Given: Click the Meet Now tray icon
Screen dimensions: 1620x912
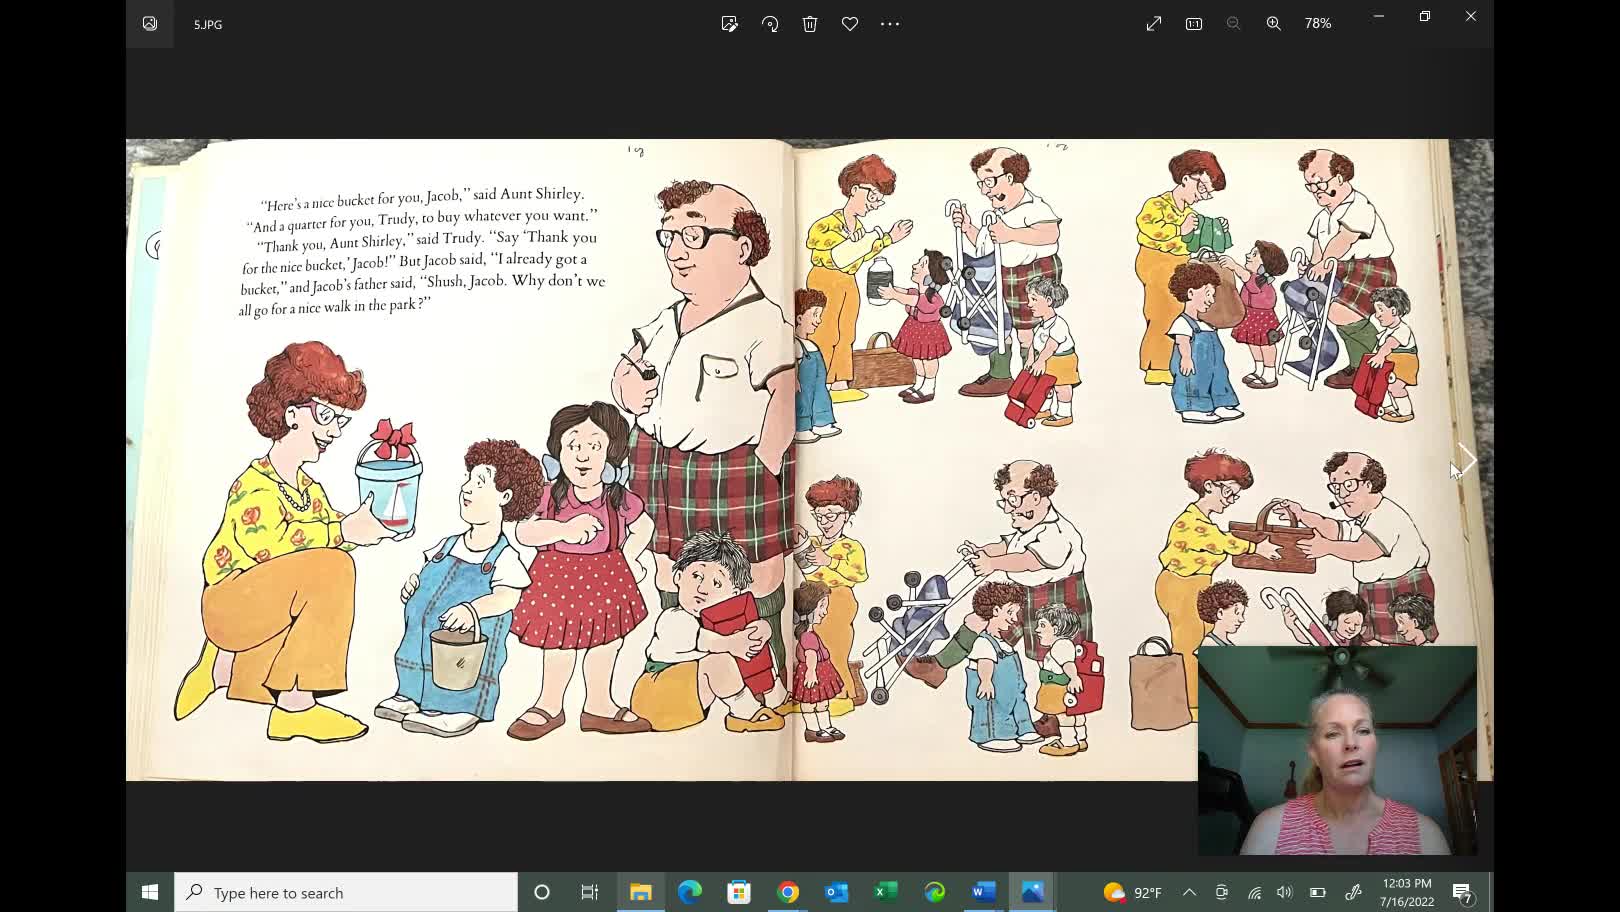Looking at the screenshot, I should coord(1222,892).
